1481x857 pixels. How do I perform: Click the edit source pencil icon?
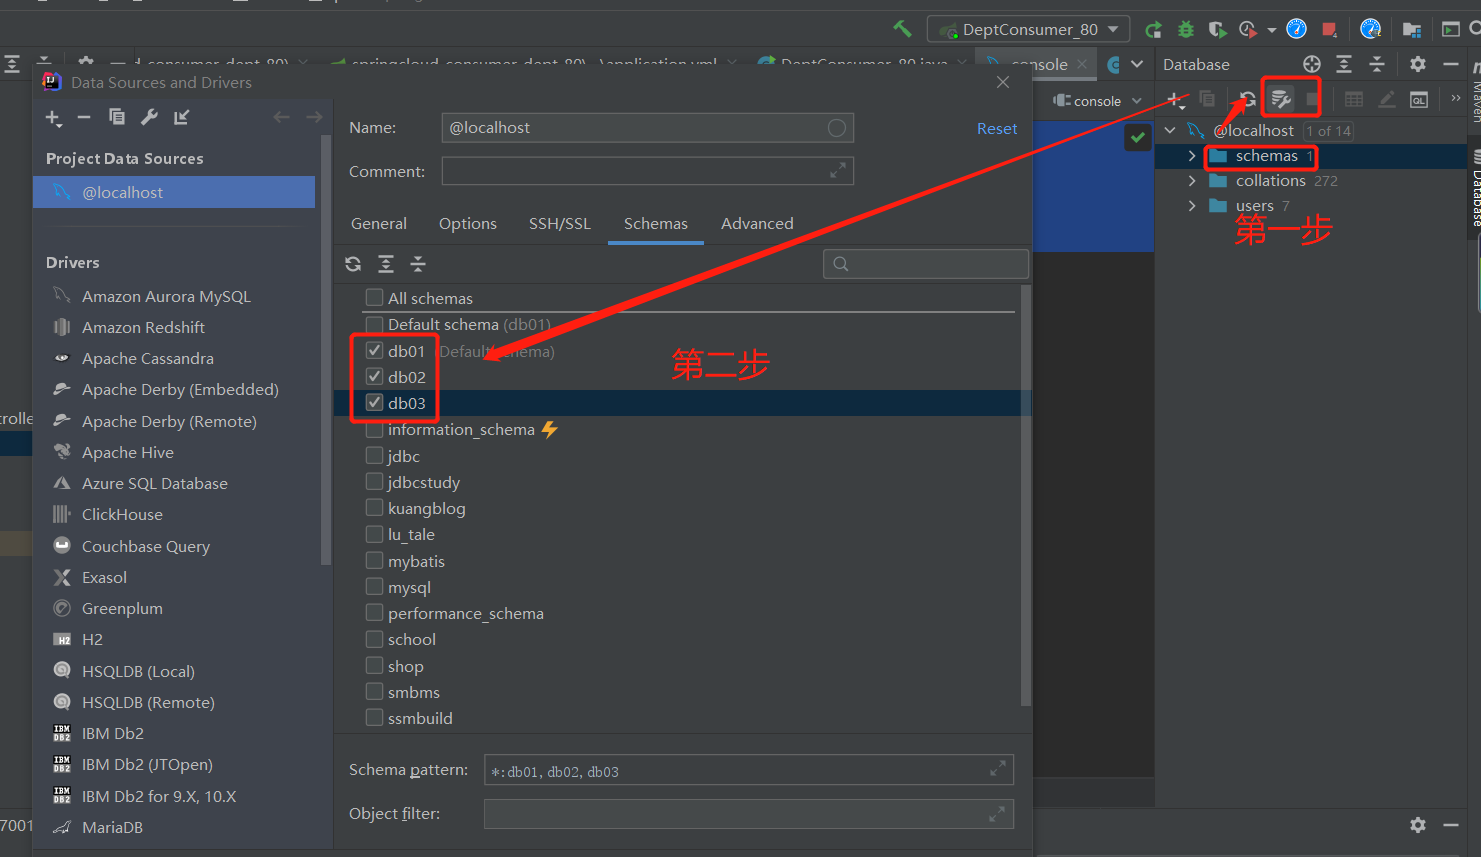coord(1387,99)
